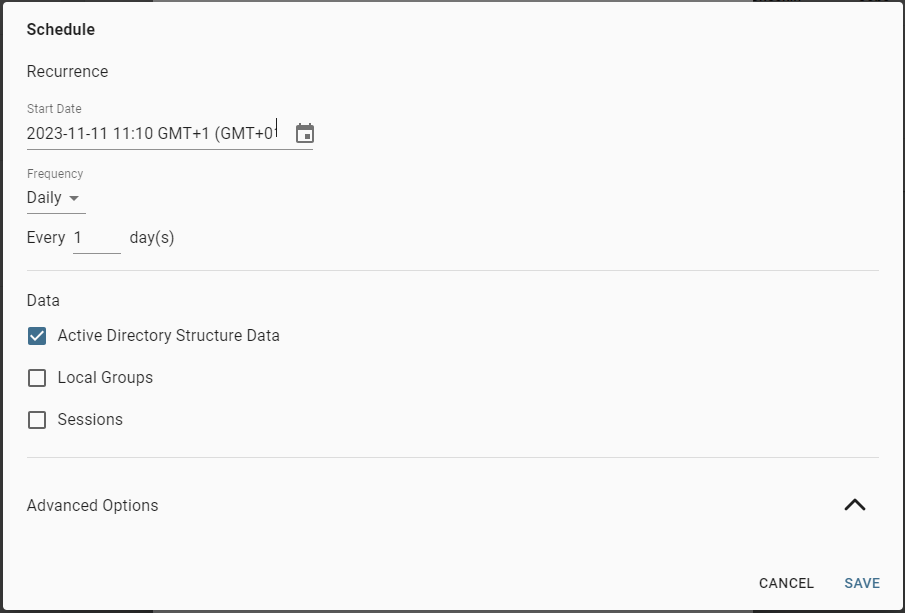Click into the Start Date text field
The image size is (905, 613).
(x=158, y=134)
